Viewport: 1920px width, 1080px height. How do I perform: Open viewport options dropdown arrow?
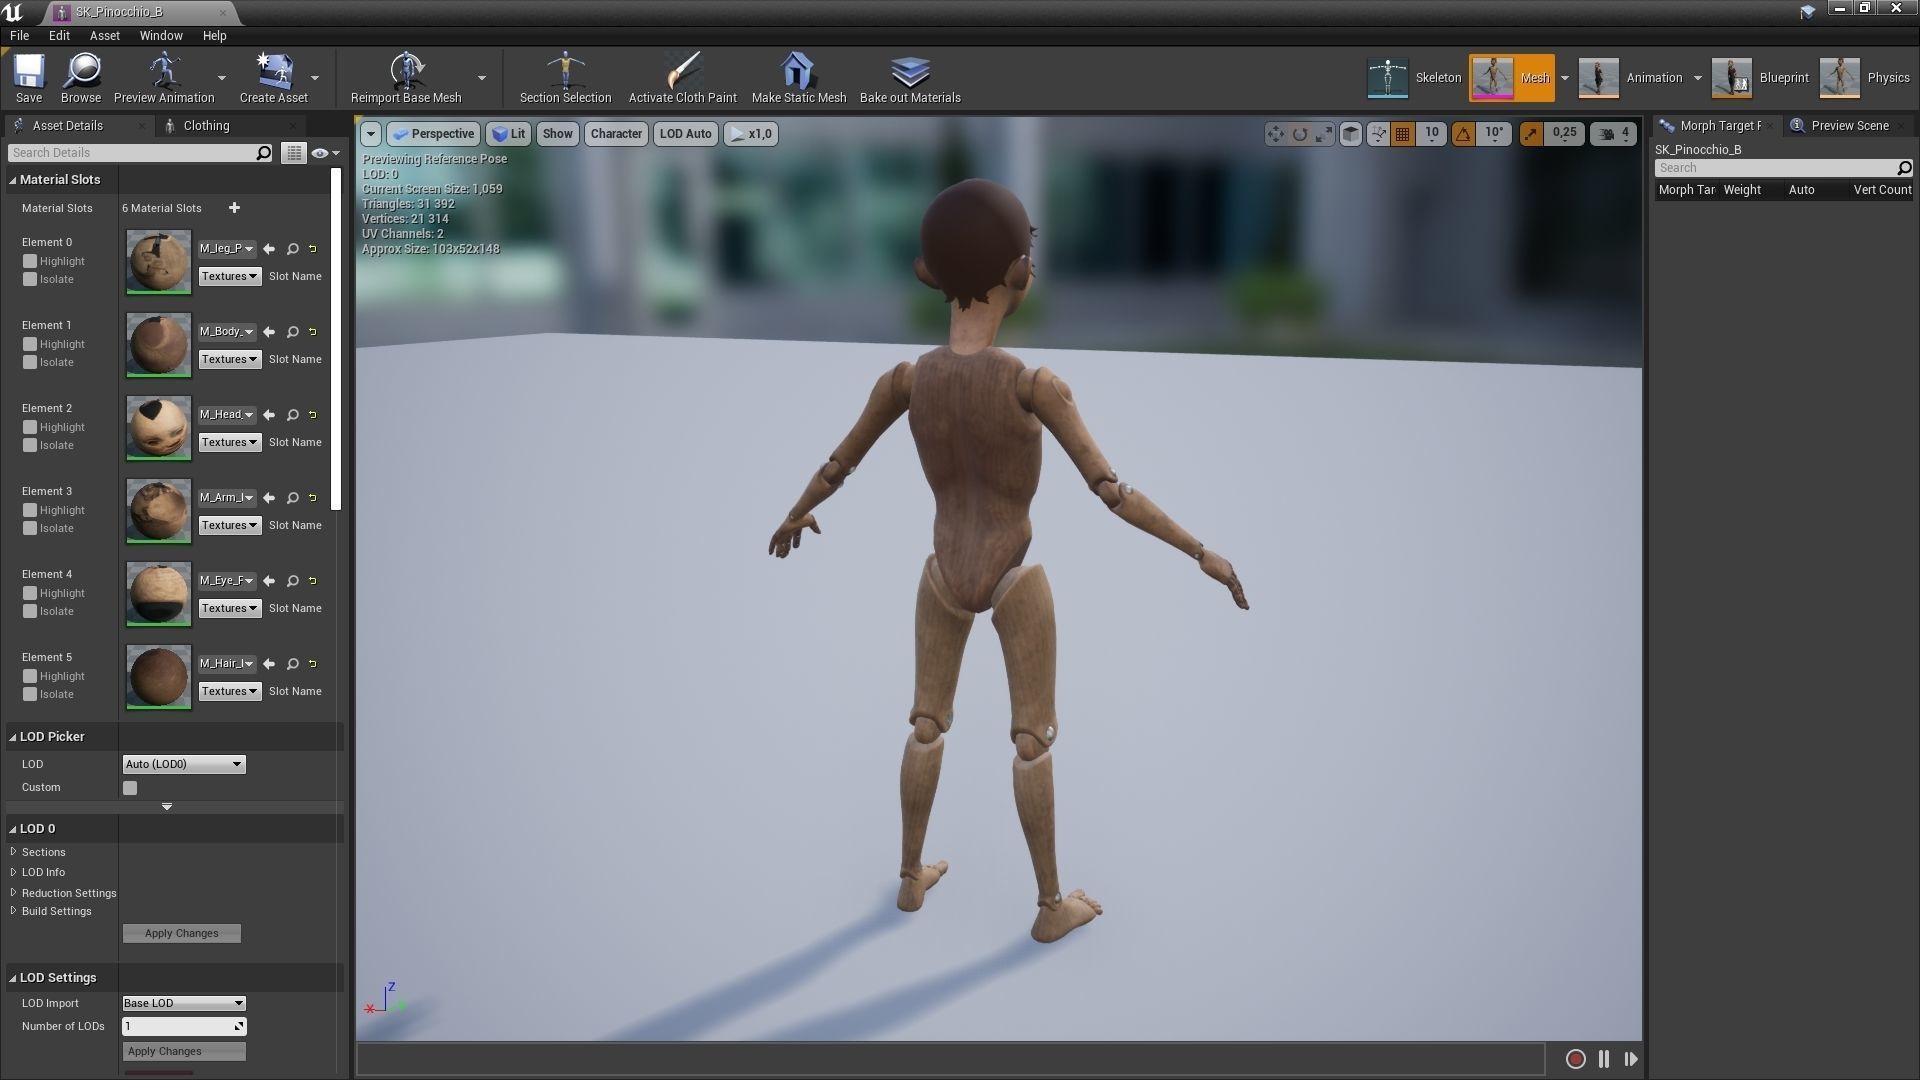371,134
